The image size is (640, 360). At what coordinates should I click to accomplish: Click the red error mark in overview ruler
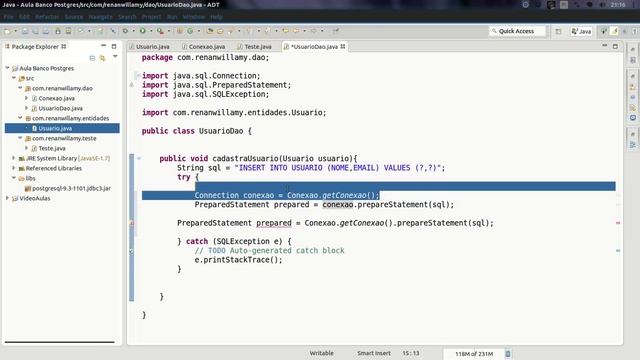click(618, 223)
